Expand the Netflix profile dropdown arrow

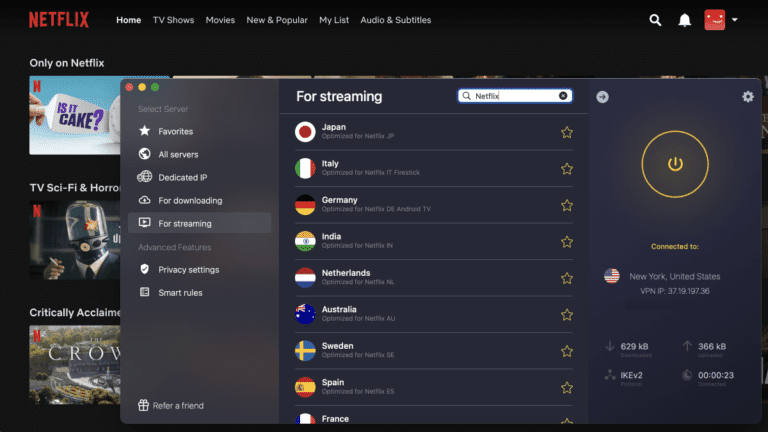(735, 20)
